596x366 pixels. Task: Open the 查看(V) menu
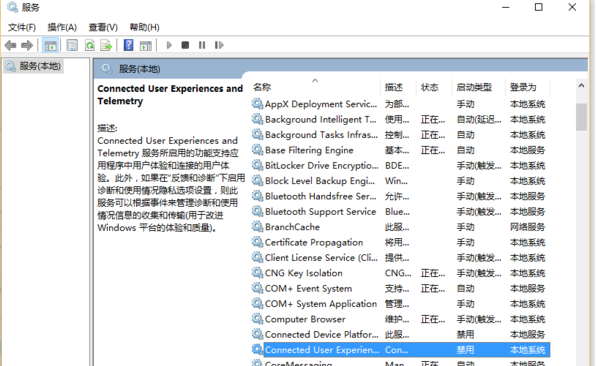click(x=103, y=27)
